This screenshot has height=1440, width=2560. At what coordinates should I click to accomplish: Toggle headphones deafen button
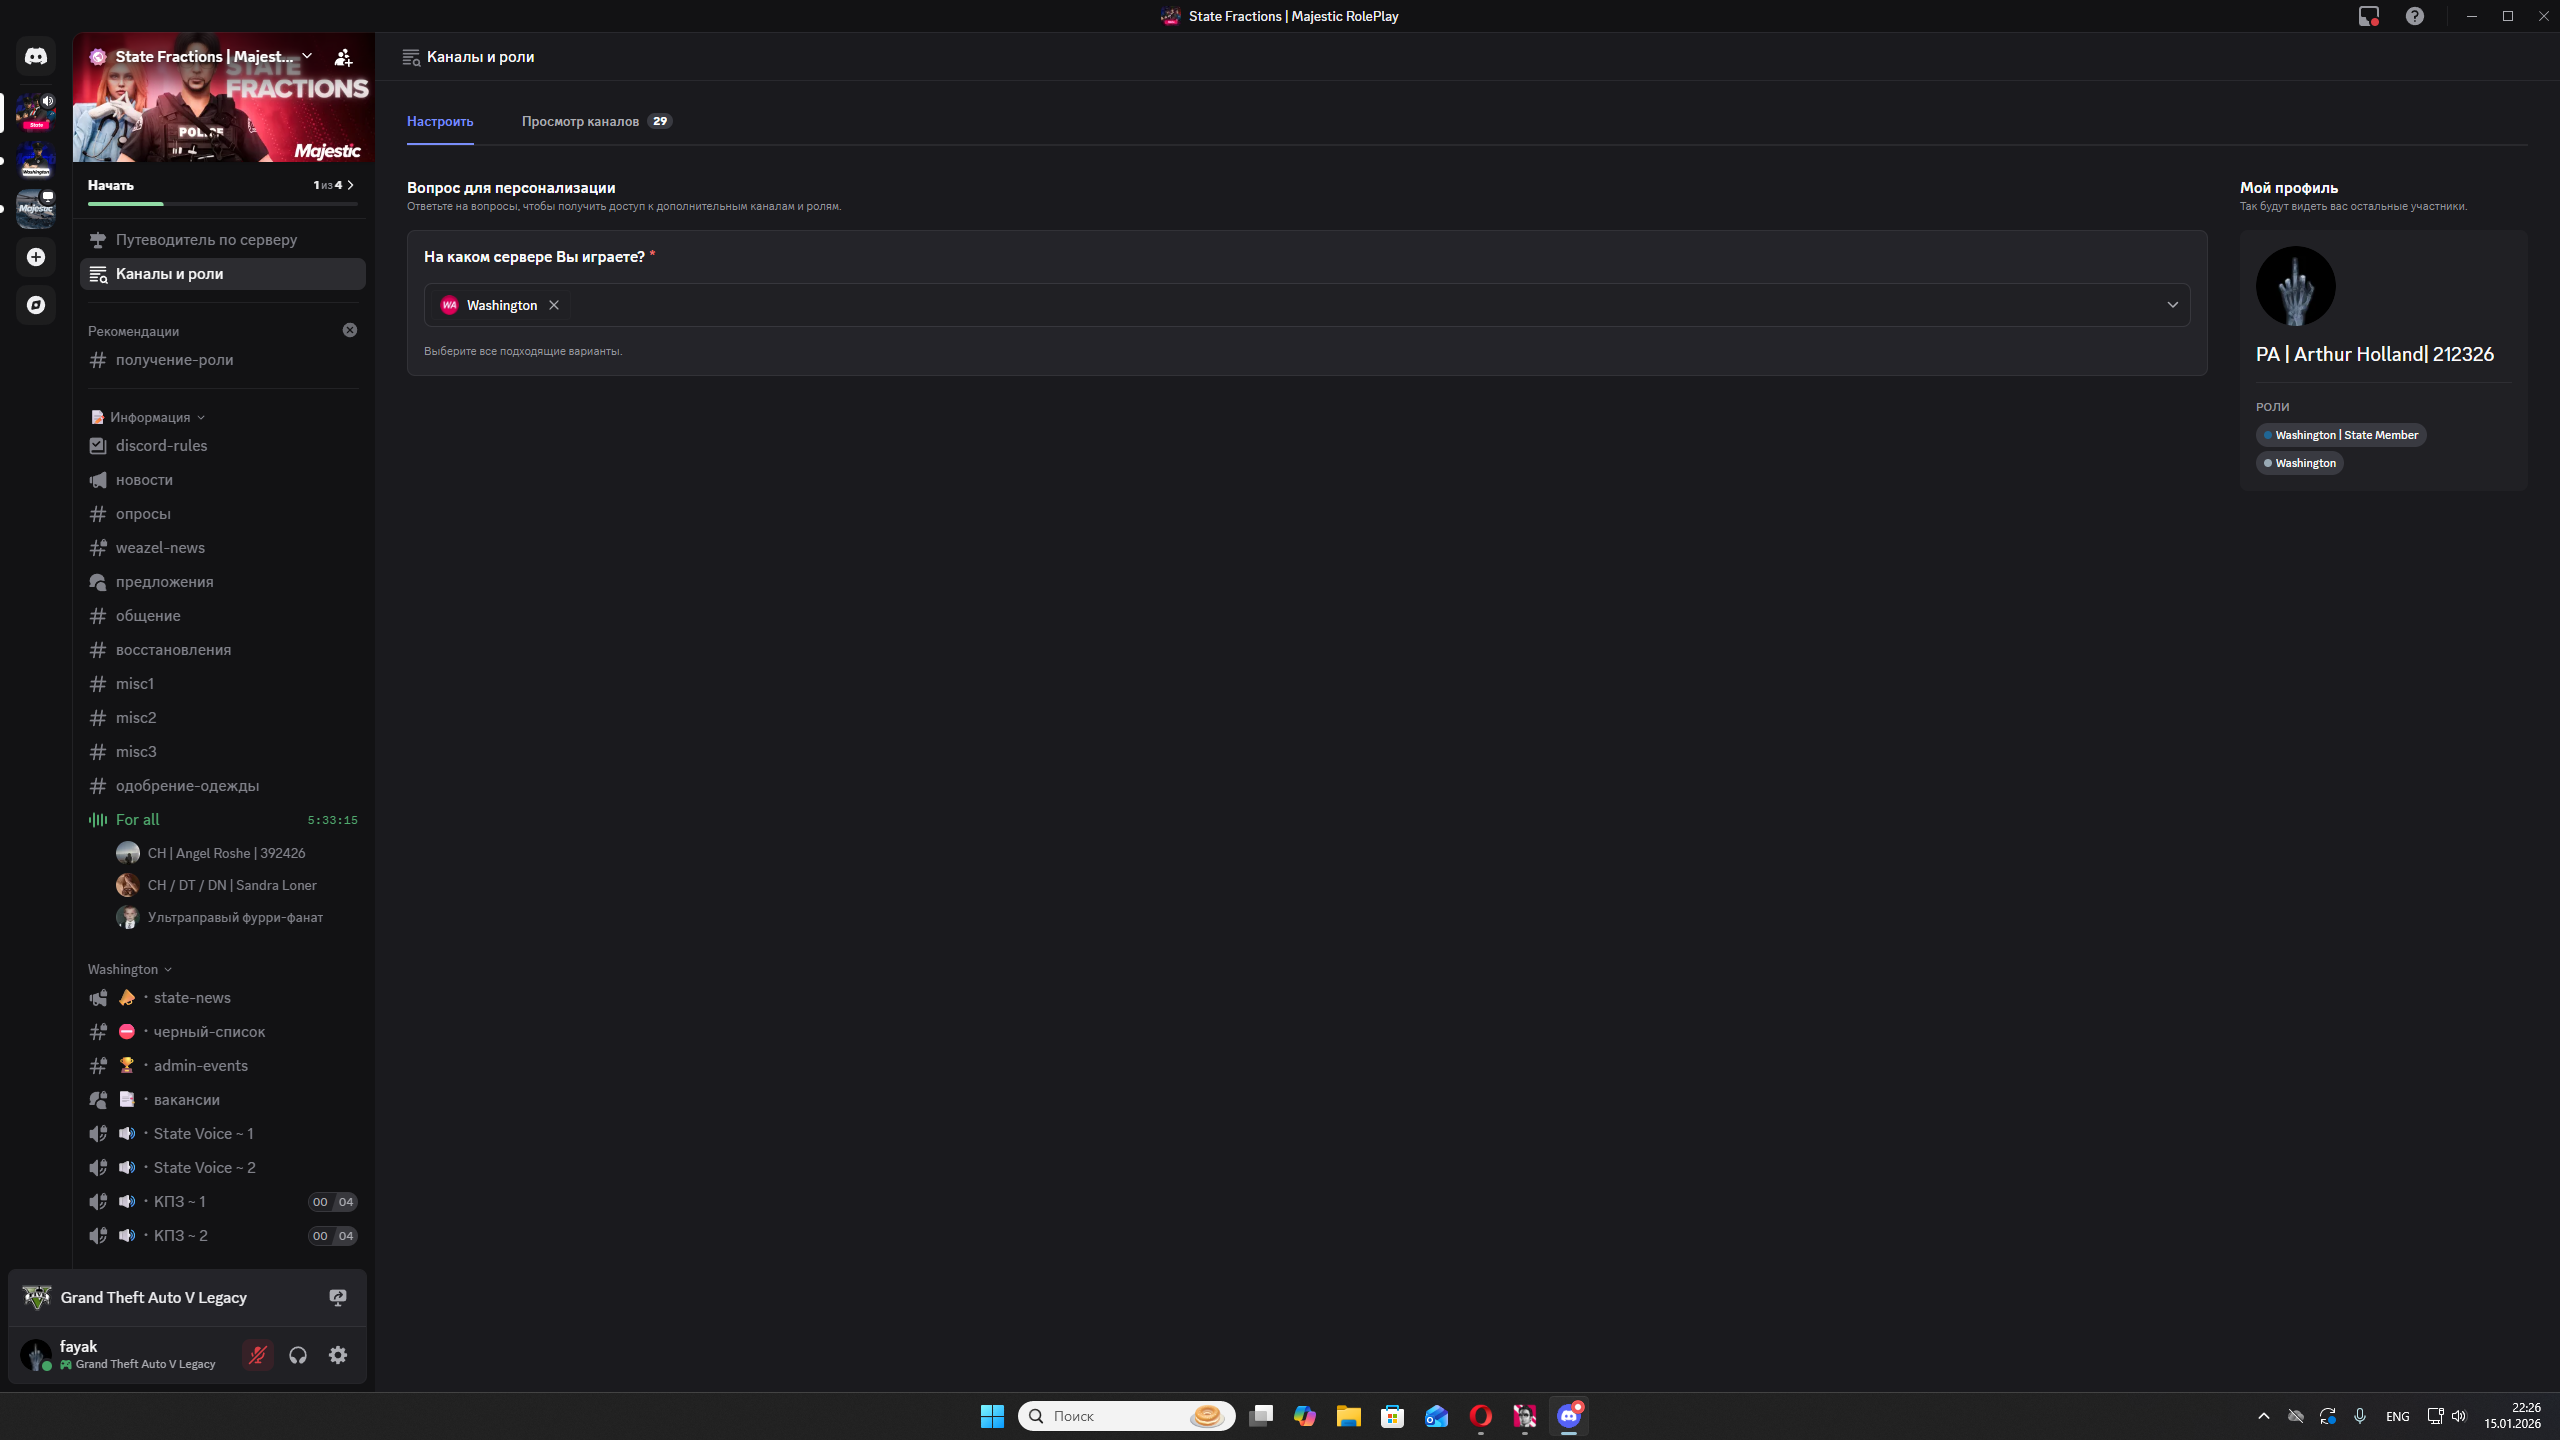point(298,1355)
